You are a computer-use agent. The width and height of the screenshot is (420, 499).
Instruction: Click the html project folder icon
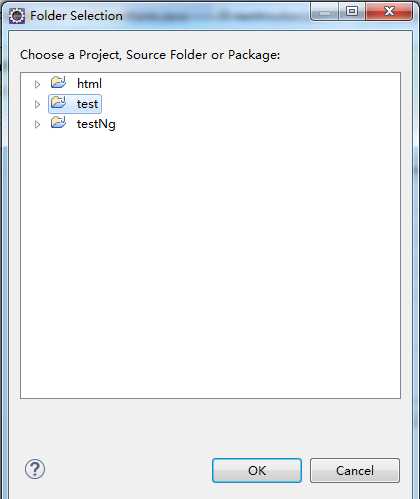coord(59,82)
